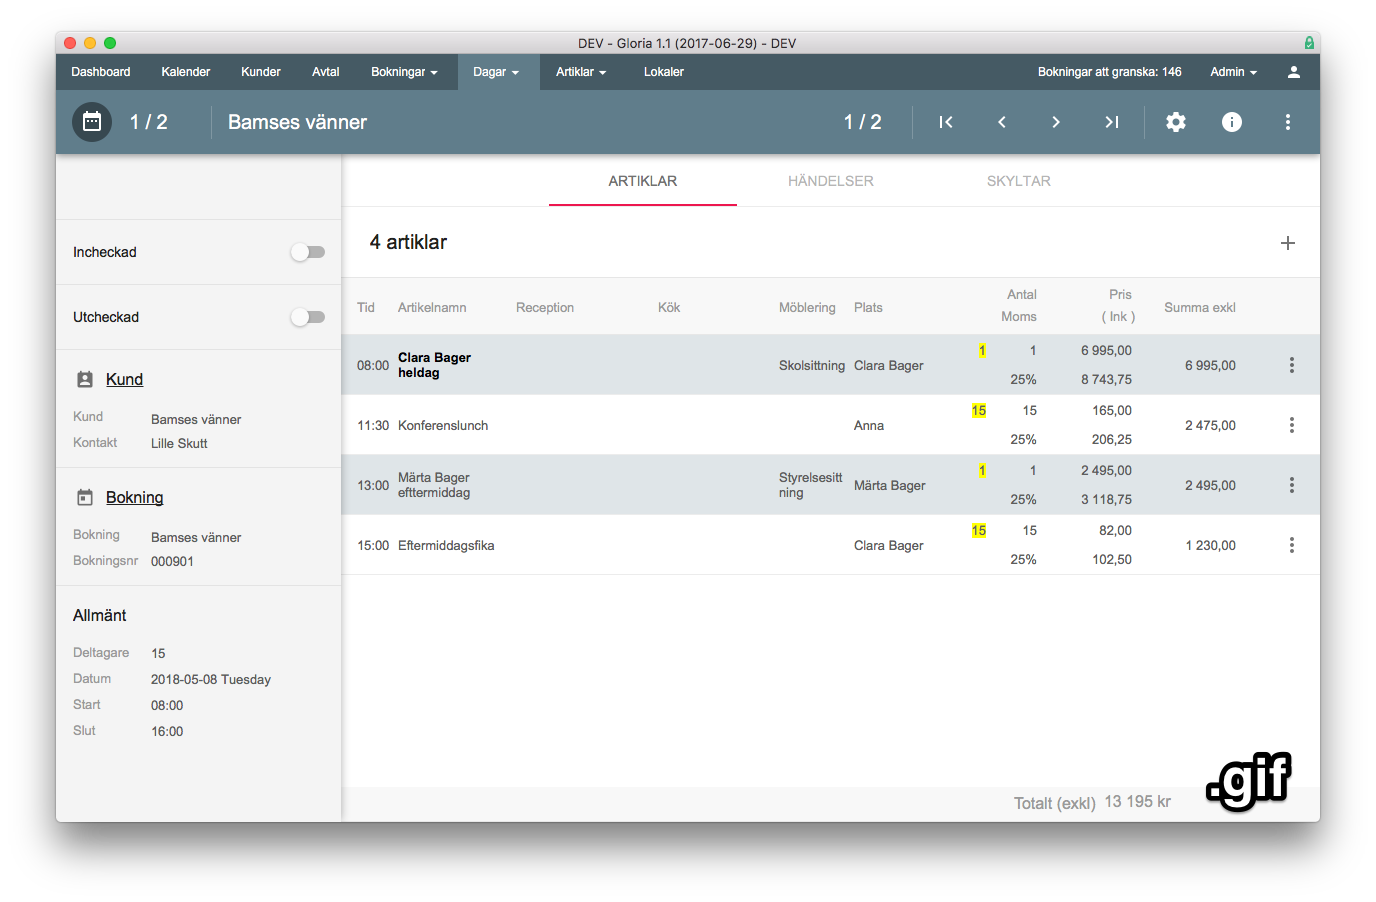Image resolution: width=1376 pixels, height=902 pixels.
Task: Click the calendar icon in header
Action: (x=92, y=122)
